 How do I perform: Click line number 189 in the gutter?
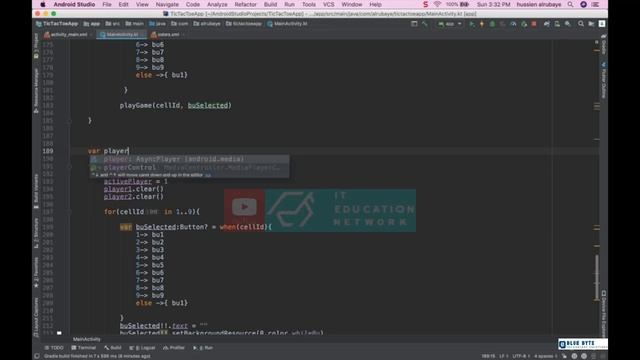click(x=48, y=151)
